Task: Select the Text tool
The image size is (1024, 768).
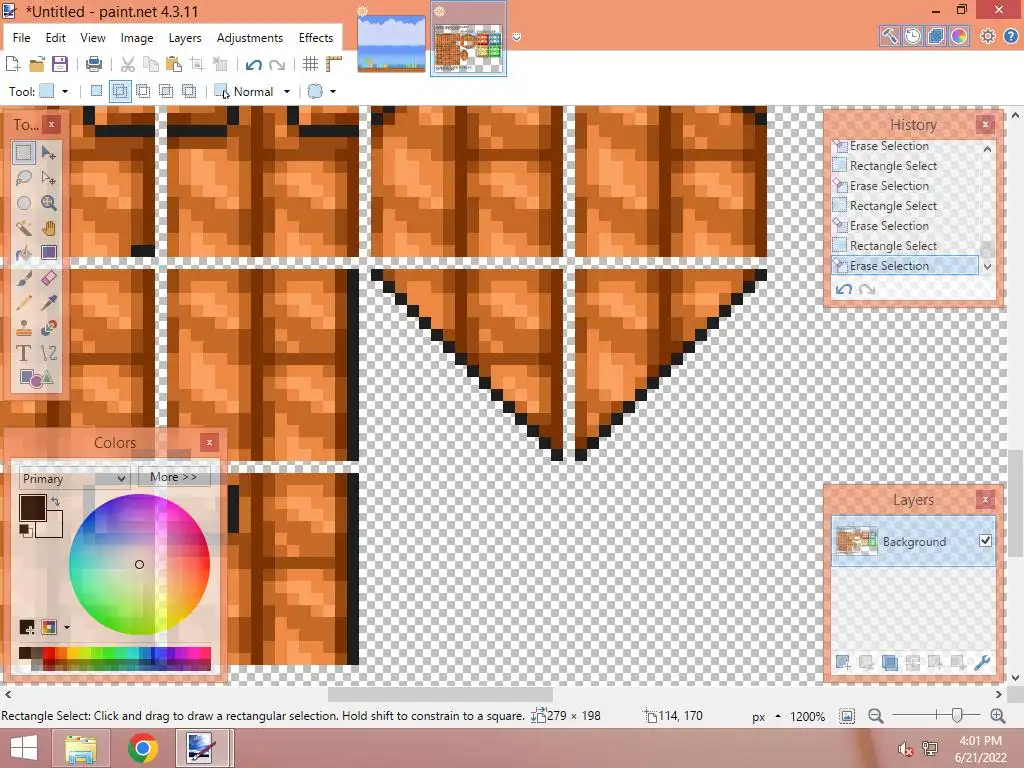Action: coord(24,353)
